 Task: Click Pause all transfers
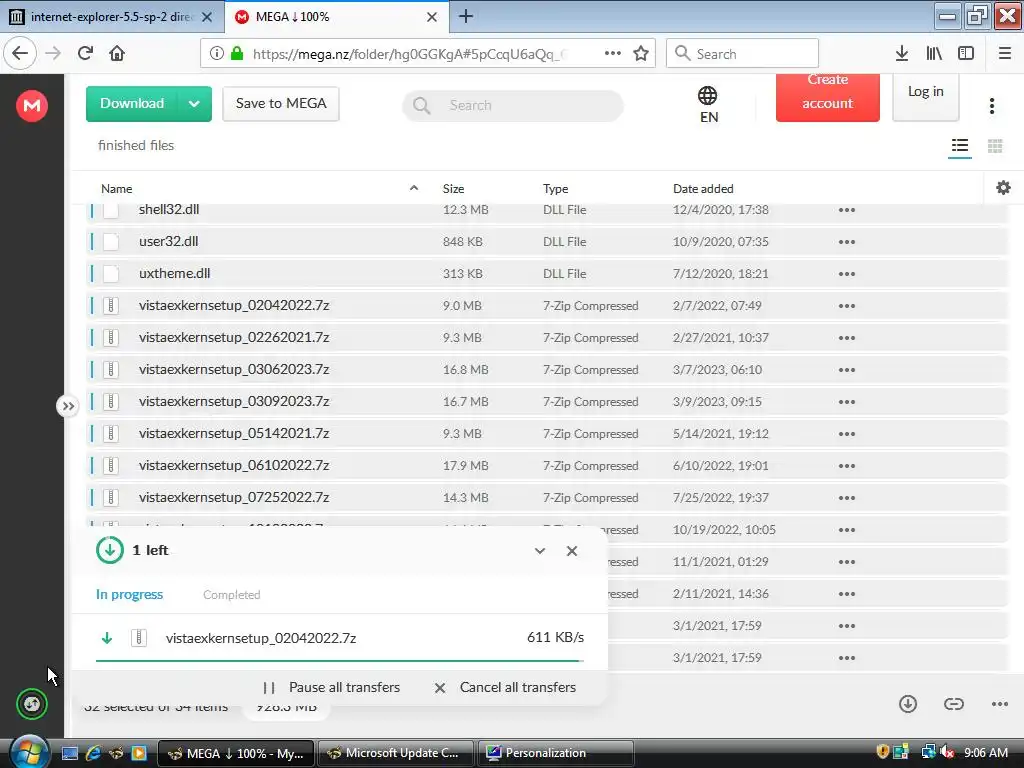[x=332, y=688]
